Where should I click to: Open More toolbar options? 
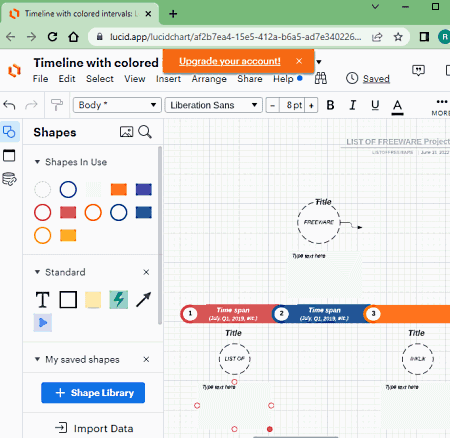441,107
